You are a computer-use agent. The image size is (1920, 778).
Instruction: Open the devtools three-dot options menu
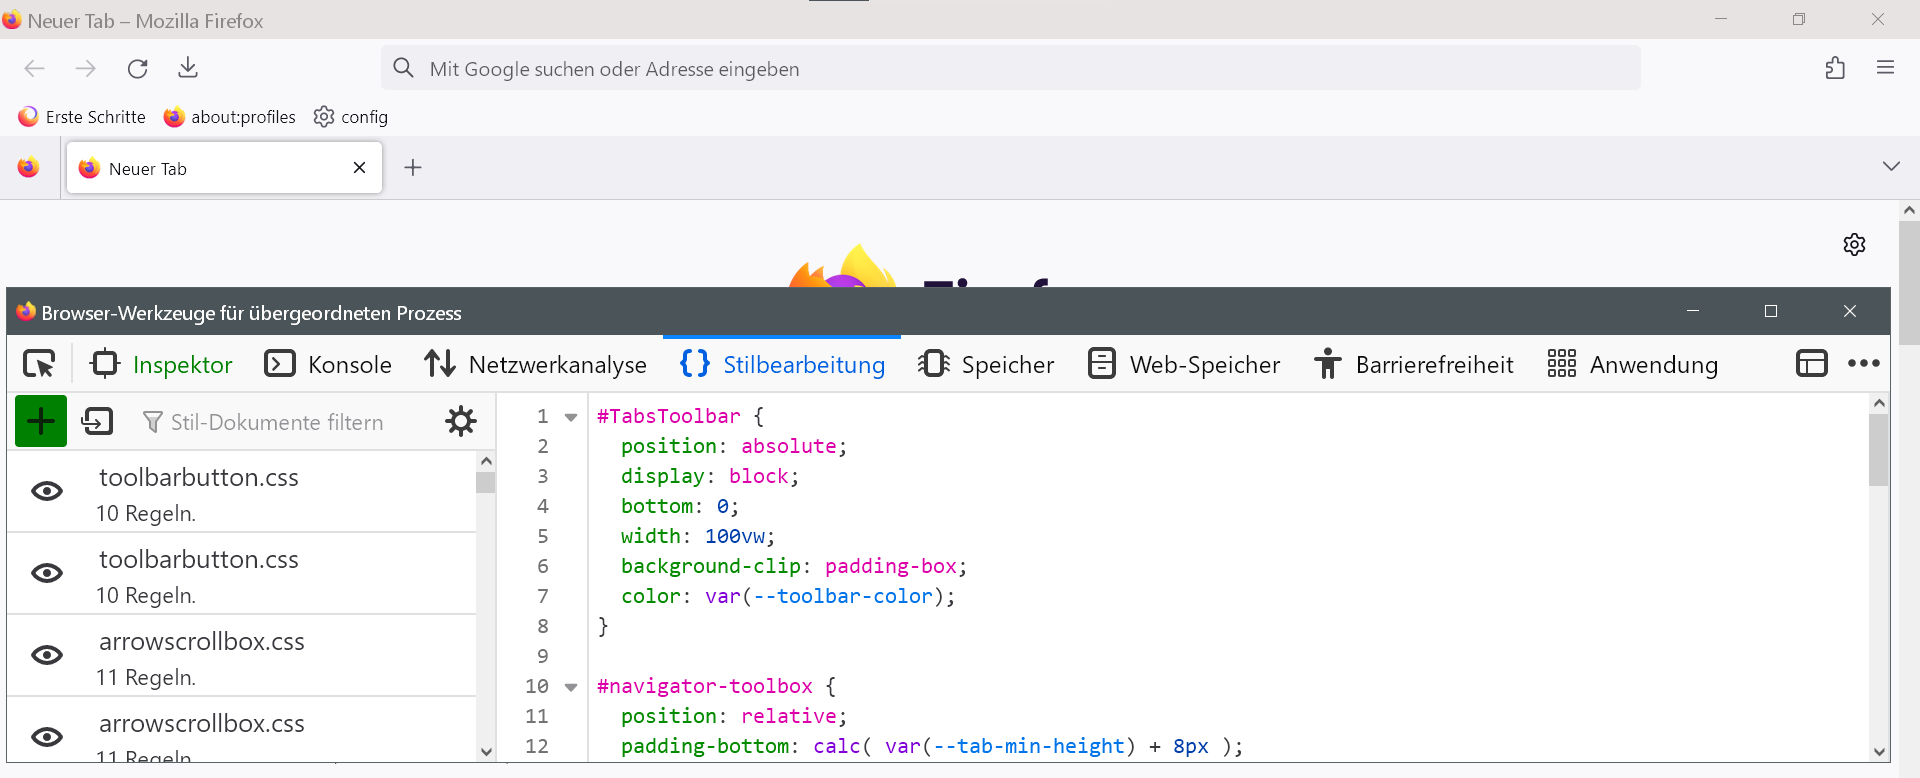[1863, 364]
